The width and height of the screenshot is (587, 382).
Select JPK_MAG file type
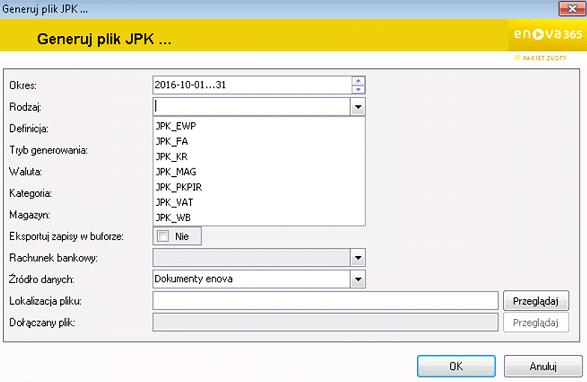click(x=259, y=172)
